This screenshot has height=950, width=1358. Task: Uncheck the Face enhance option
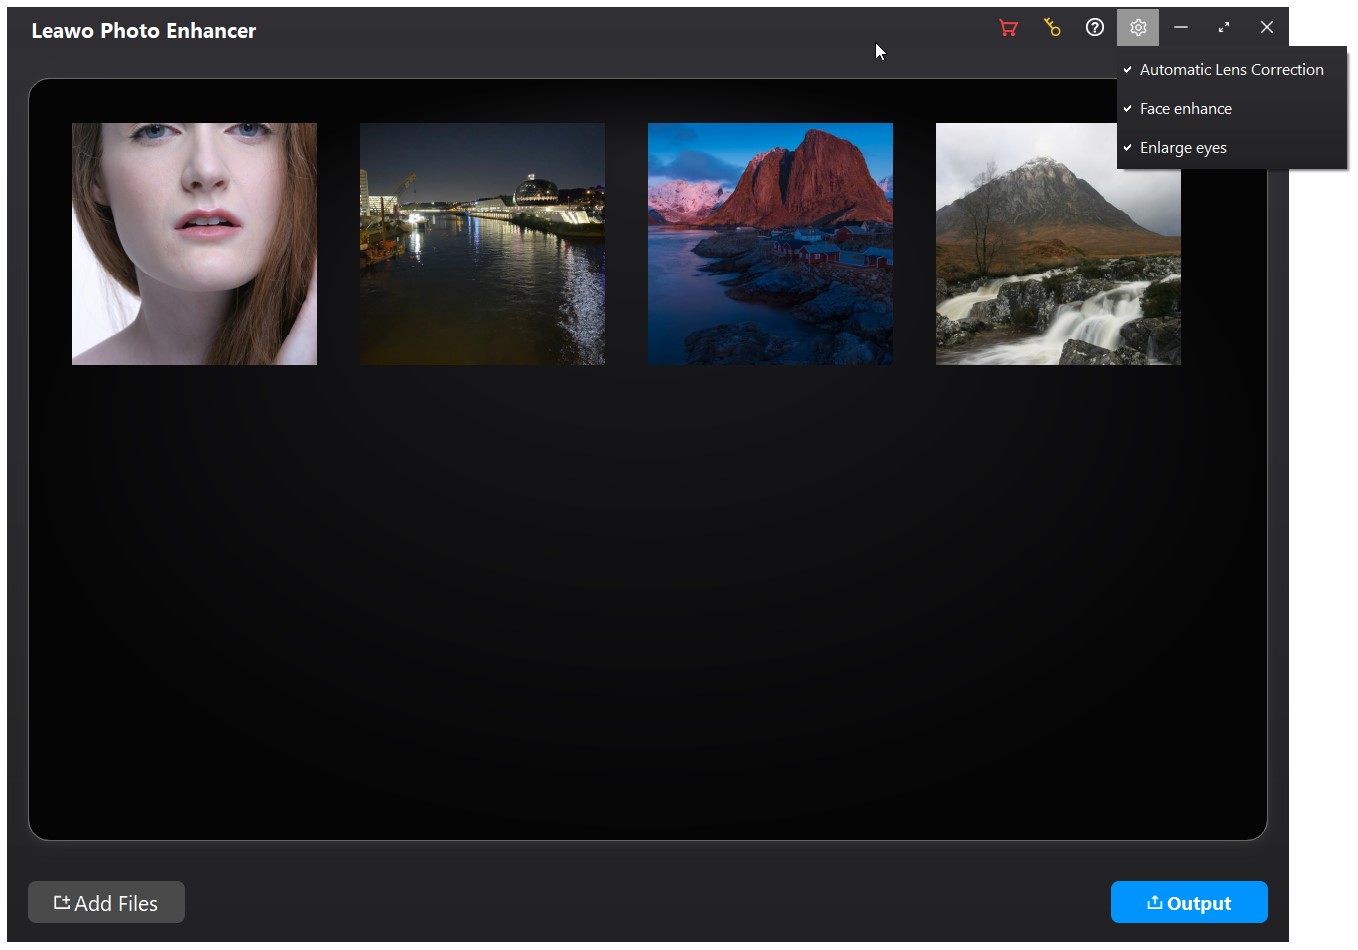[1185, 109]
